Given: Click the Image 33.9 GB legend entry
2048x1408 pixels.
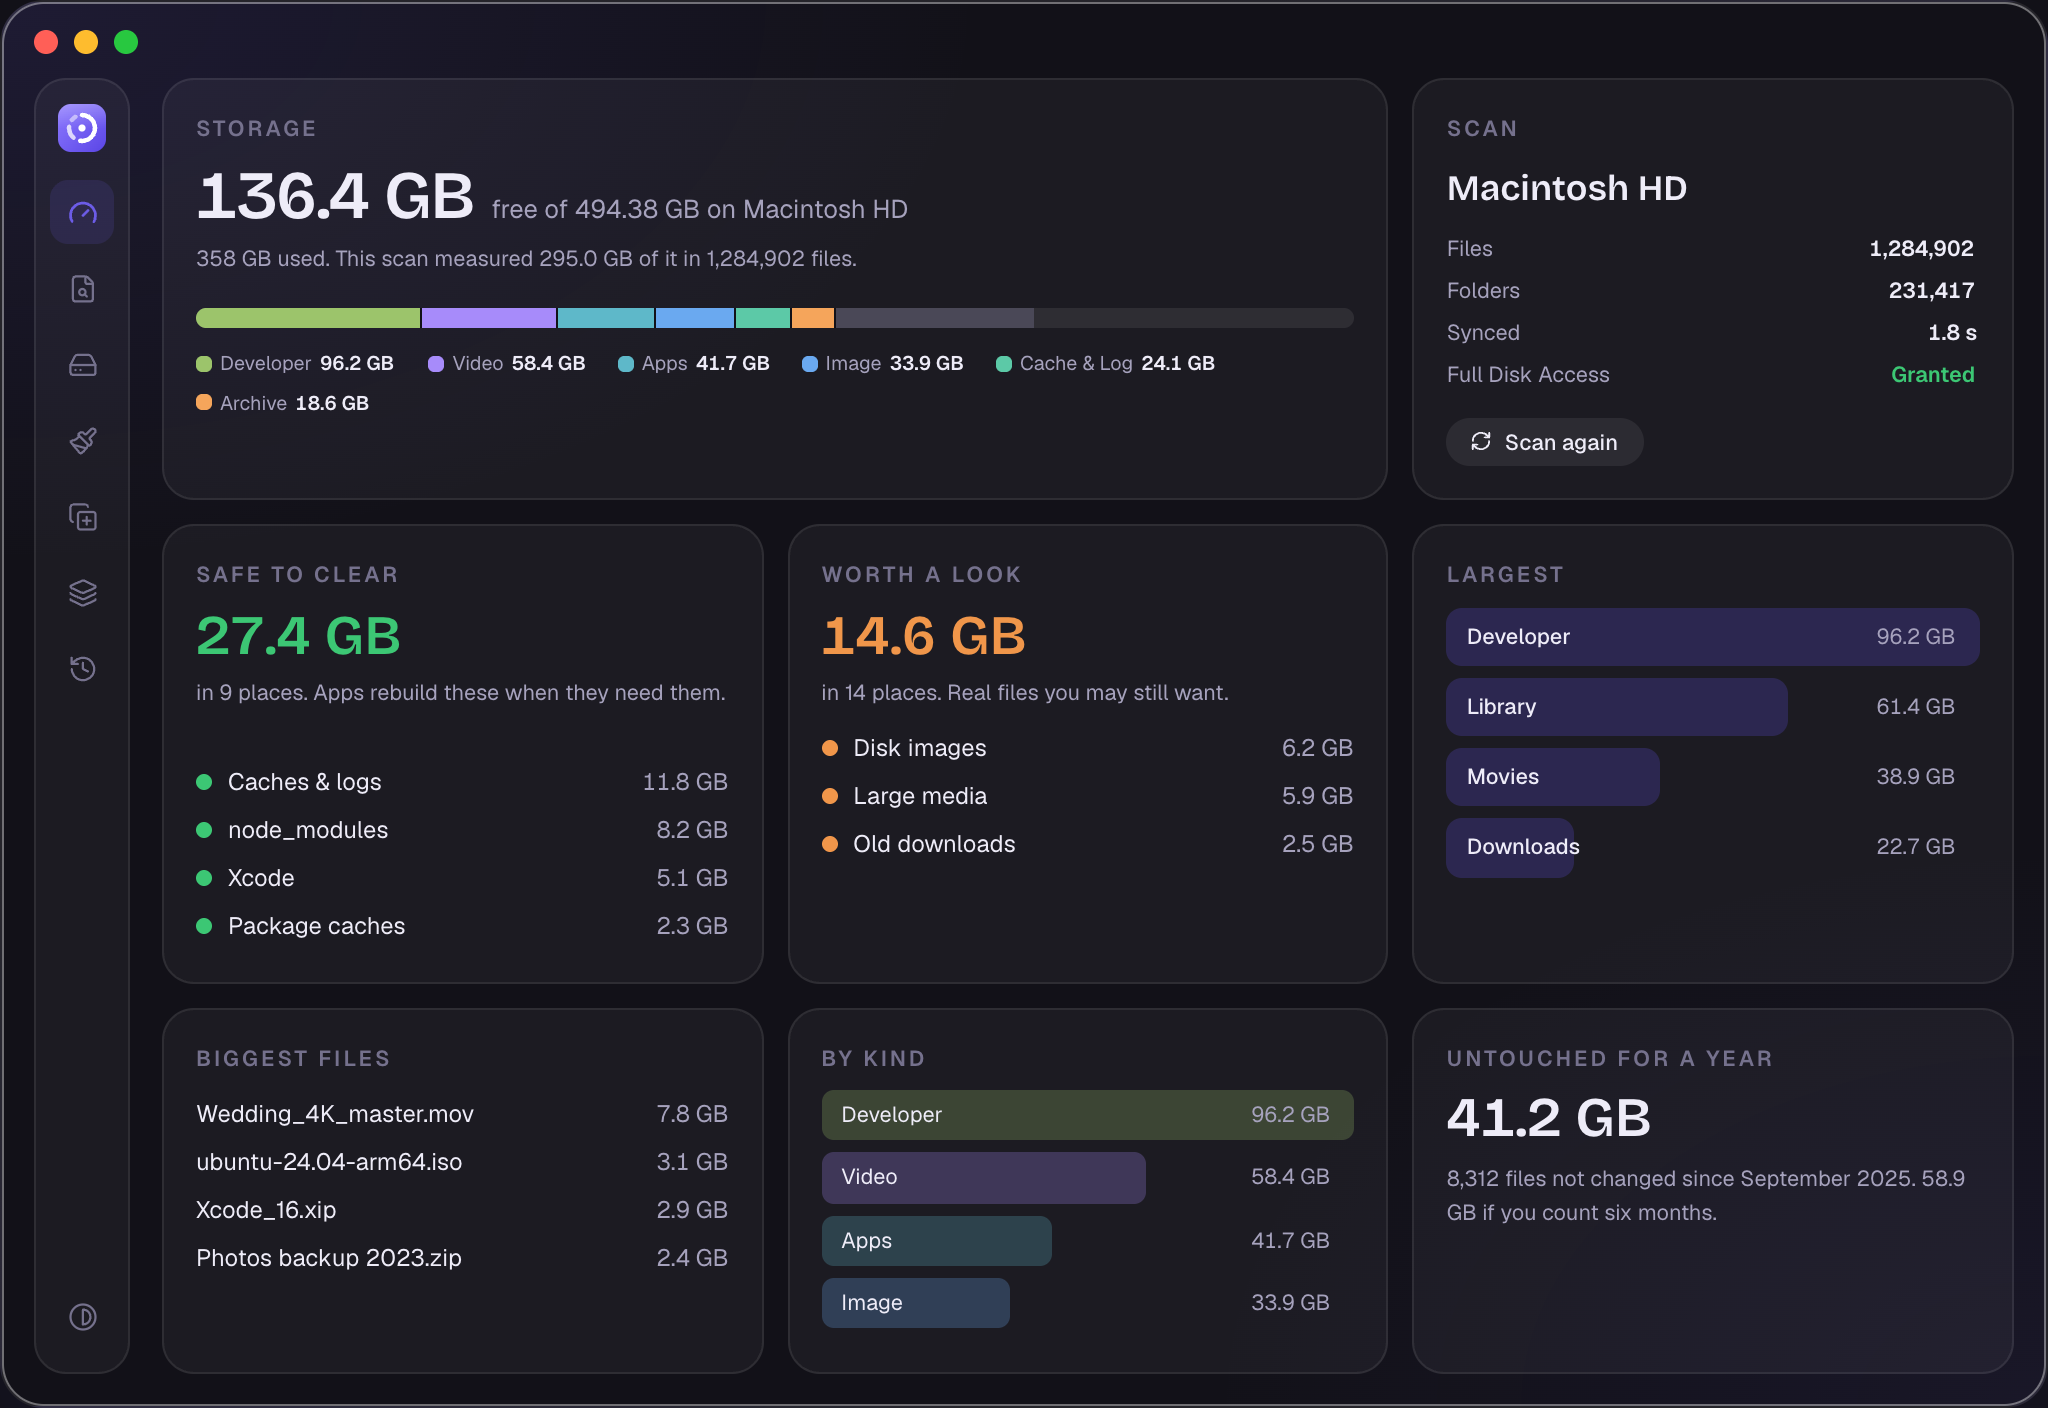Looking at the screenshot, I should (883, 363).
